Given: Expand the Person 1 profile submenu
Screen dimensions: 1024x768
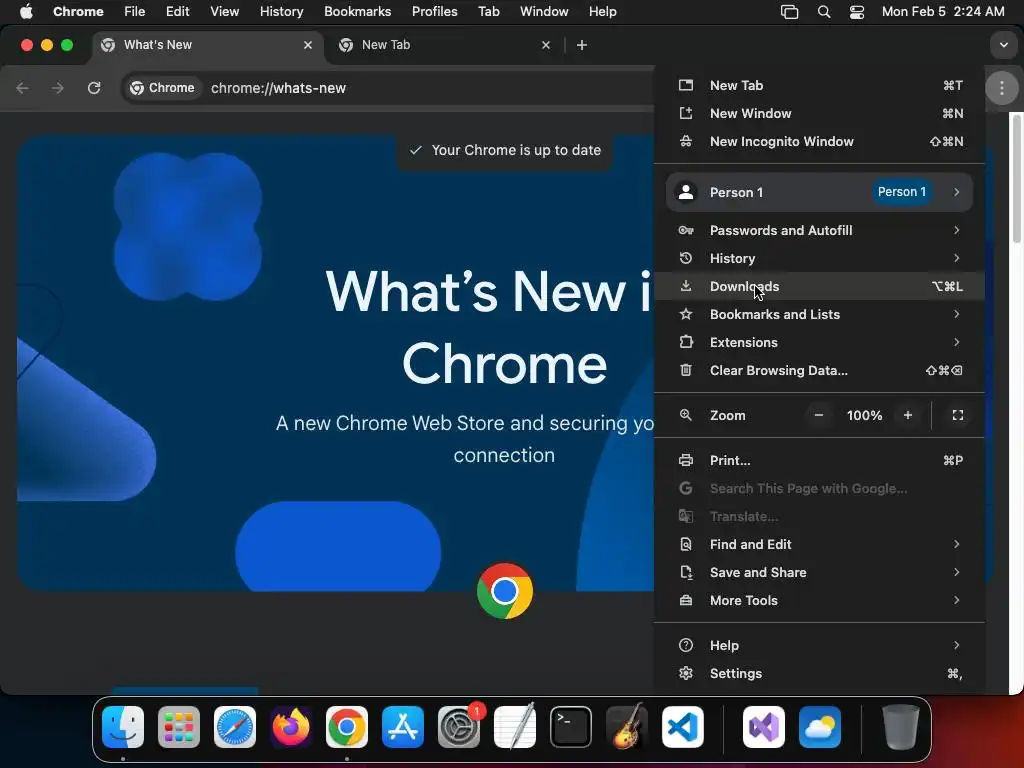Looking at the screenshot, I should [820, 192].
